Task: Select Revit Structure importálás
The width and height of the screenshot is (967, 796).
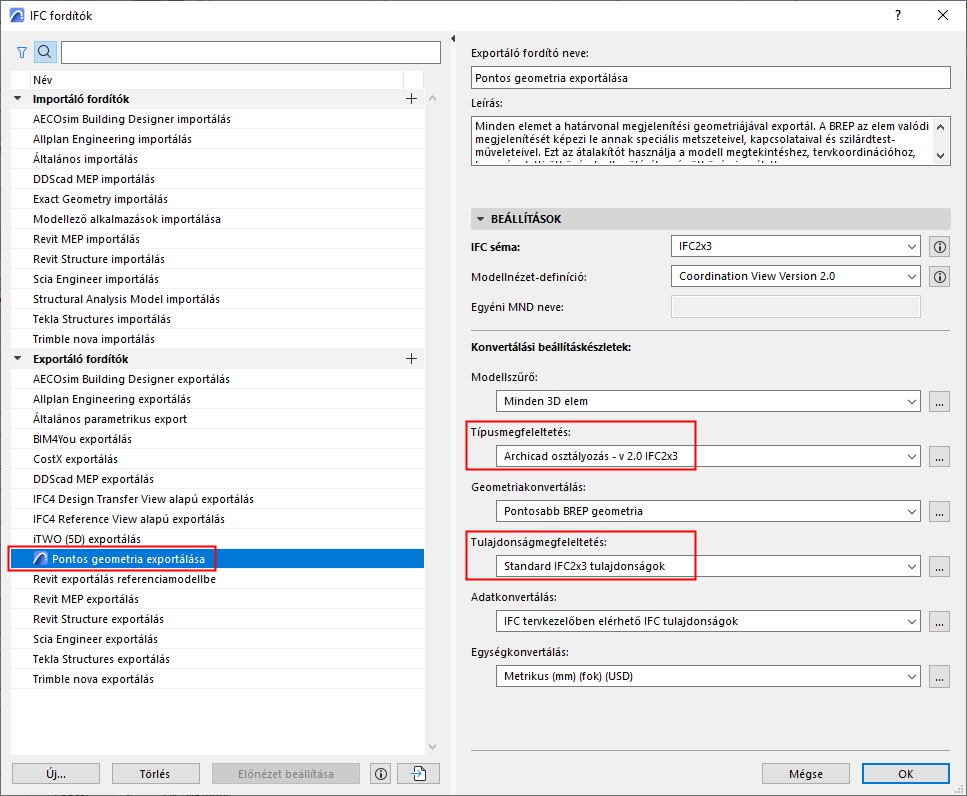Action: [218, 259]
